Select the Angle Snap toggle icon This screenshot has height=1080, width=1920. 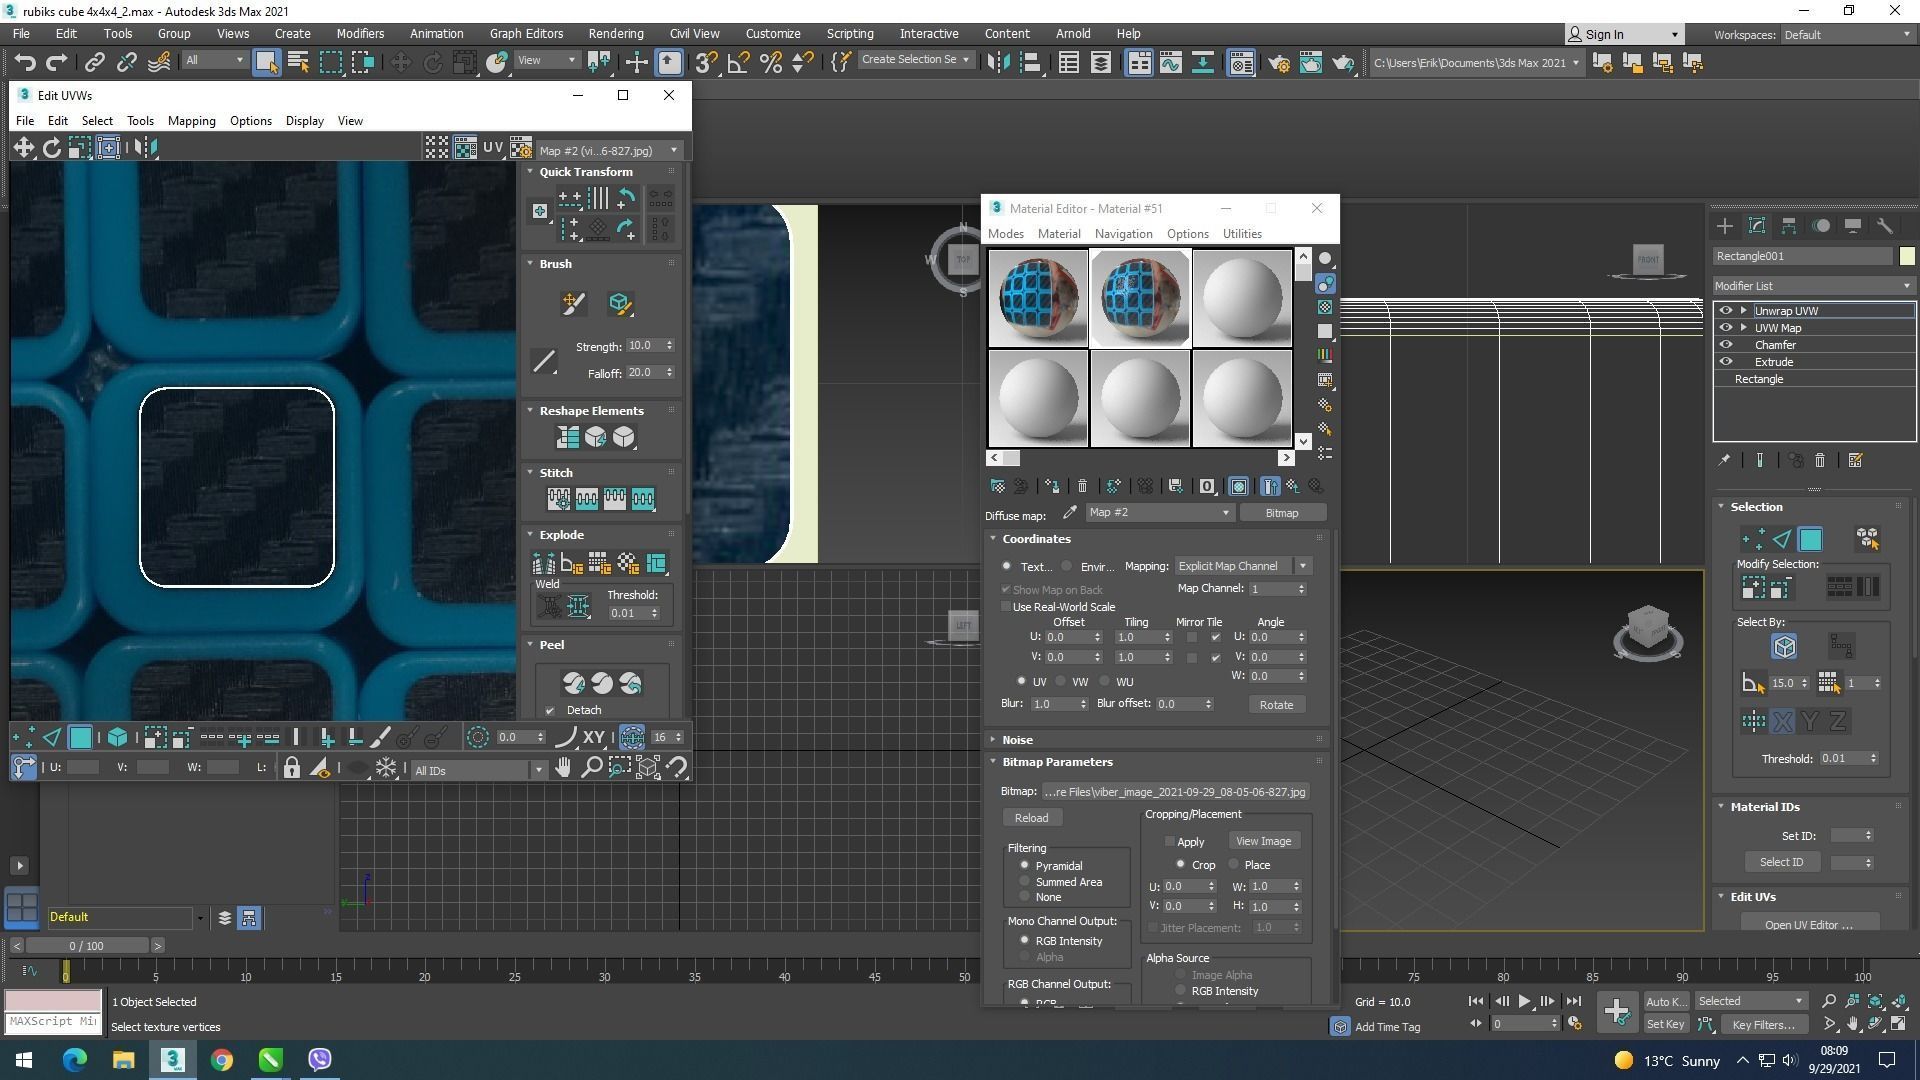(x=738, y=63)
